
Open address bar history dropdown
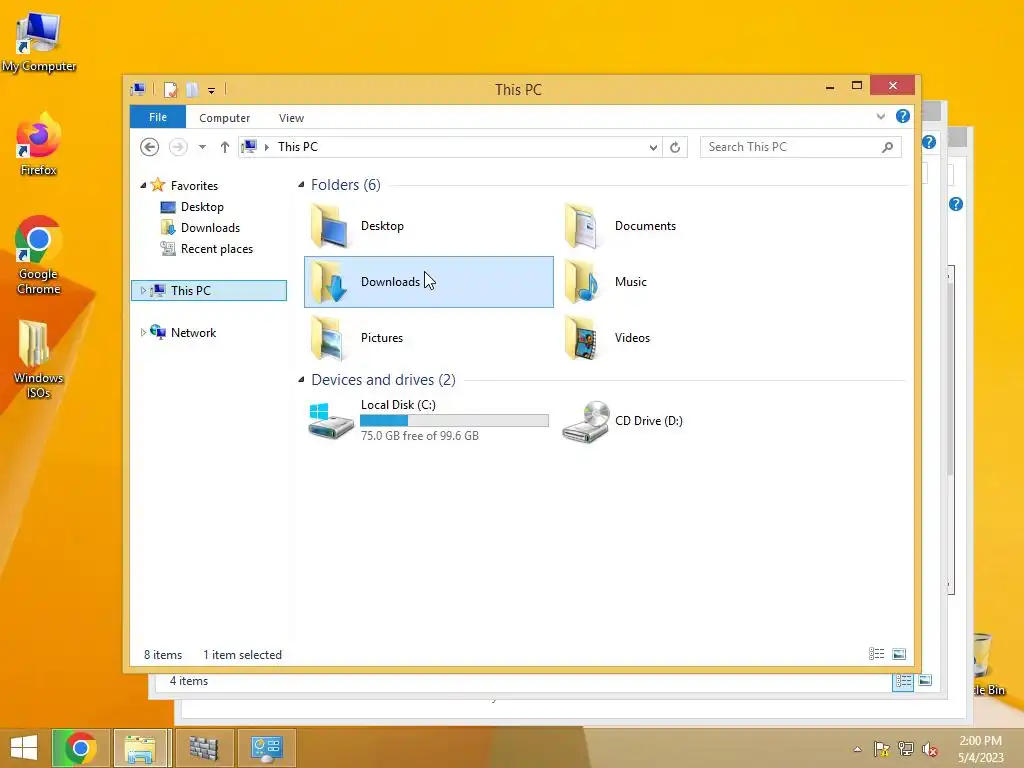point(653,147)
